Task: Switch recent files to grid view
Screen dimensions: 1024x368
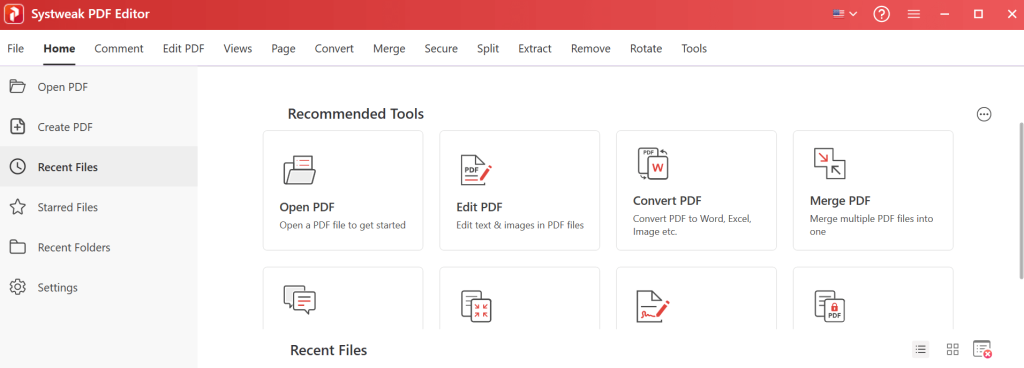Action: [953, 350]
